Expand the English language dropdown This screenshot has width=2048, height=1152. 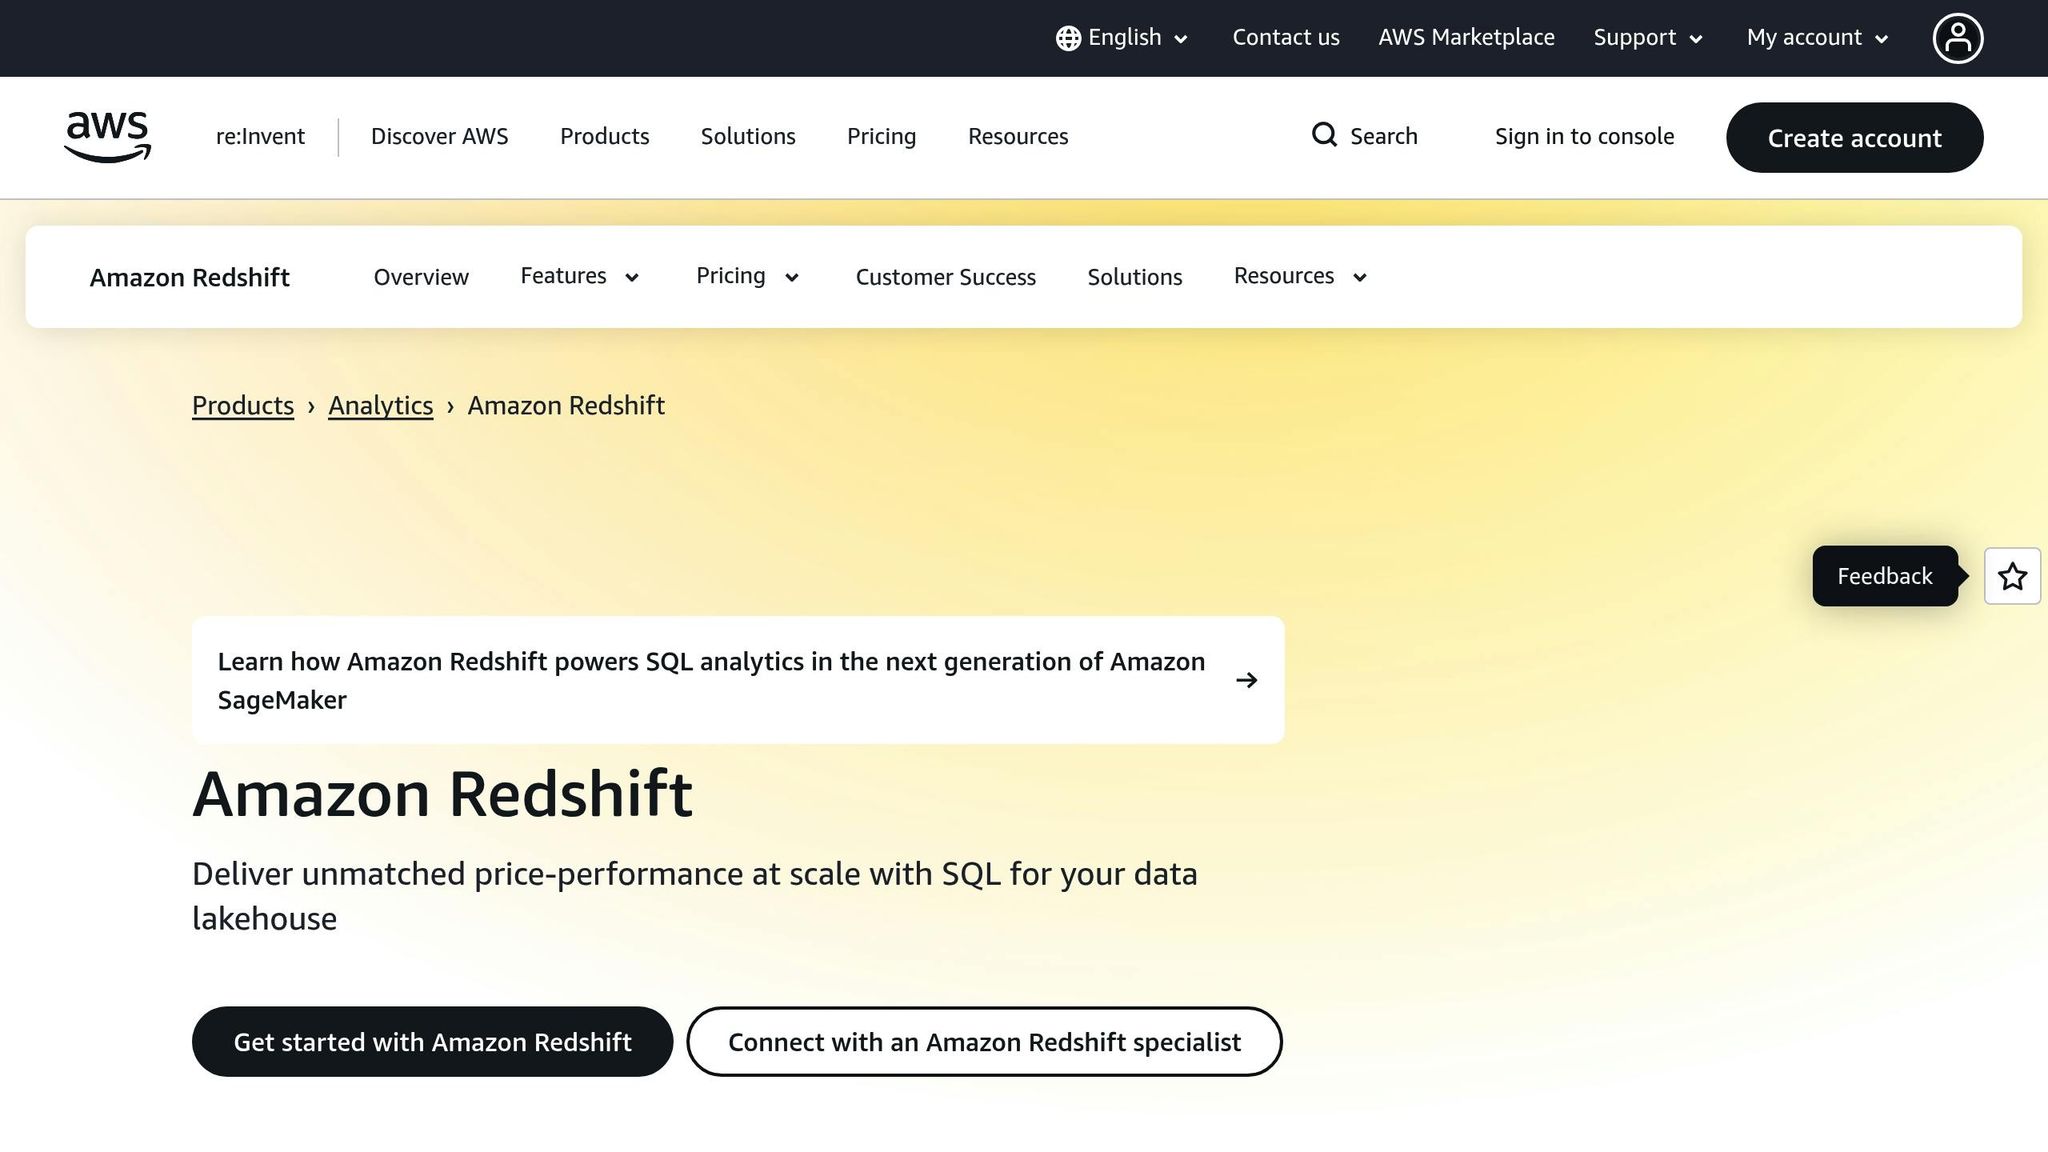click(1125, 37)
